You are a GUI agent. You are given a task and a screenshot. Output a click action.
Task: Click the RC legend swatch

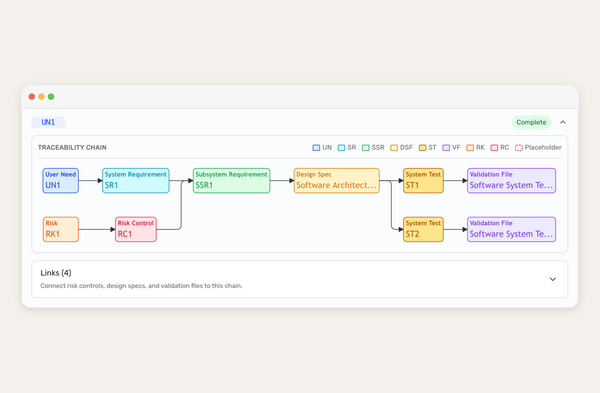pyautogui.click(x=494, y=148)
